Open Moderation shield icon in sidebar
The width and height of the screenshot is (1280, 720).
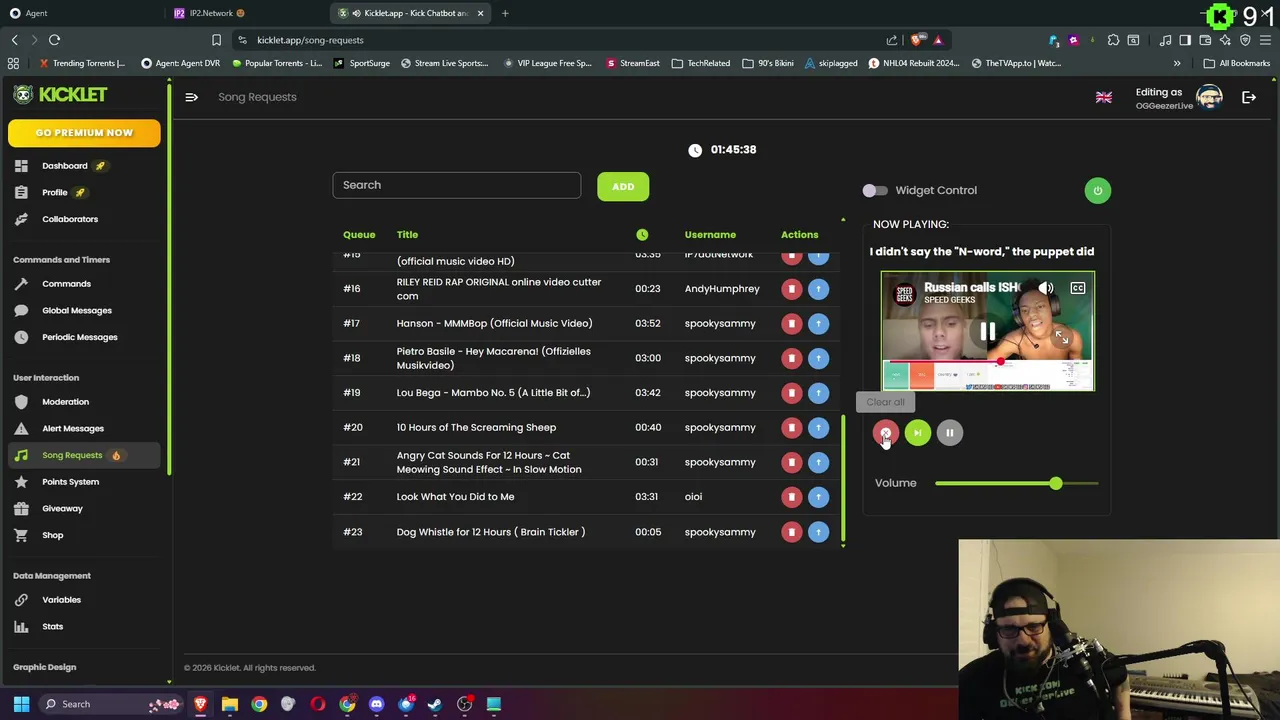(x=21, y=402)
